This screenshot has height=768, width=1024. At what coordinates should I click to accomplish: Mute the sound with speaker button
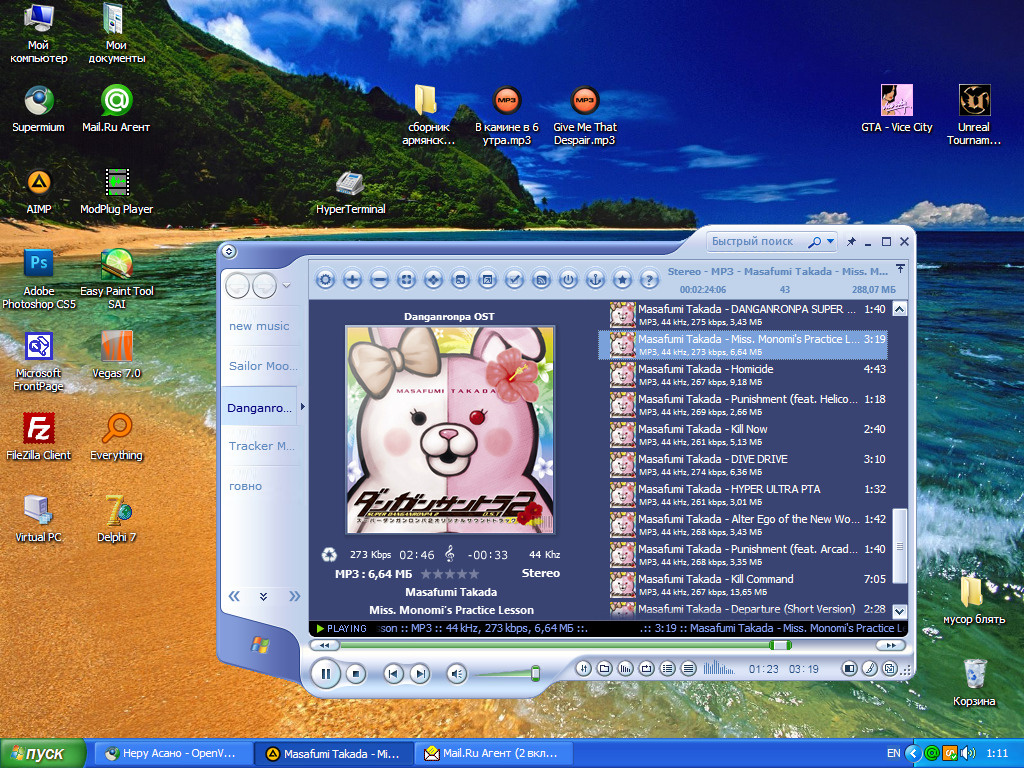pyautogui.click(x=456, y=673)
